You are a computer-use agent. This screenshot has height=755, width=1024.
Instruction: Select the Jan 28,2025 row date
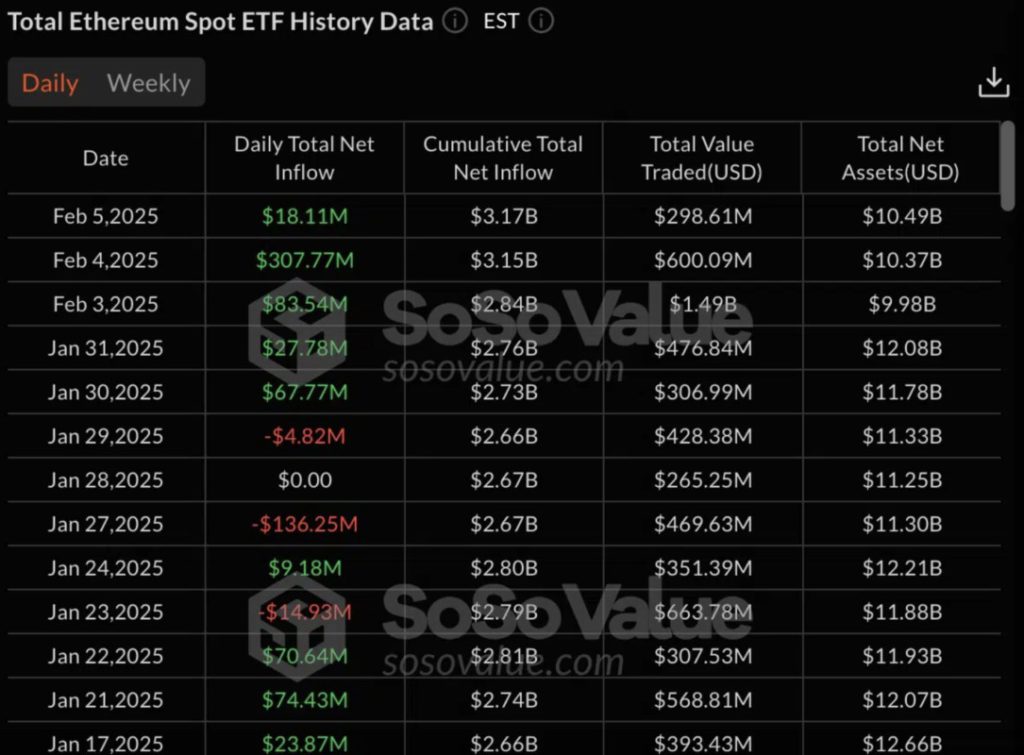(x=106, y=480)
